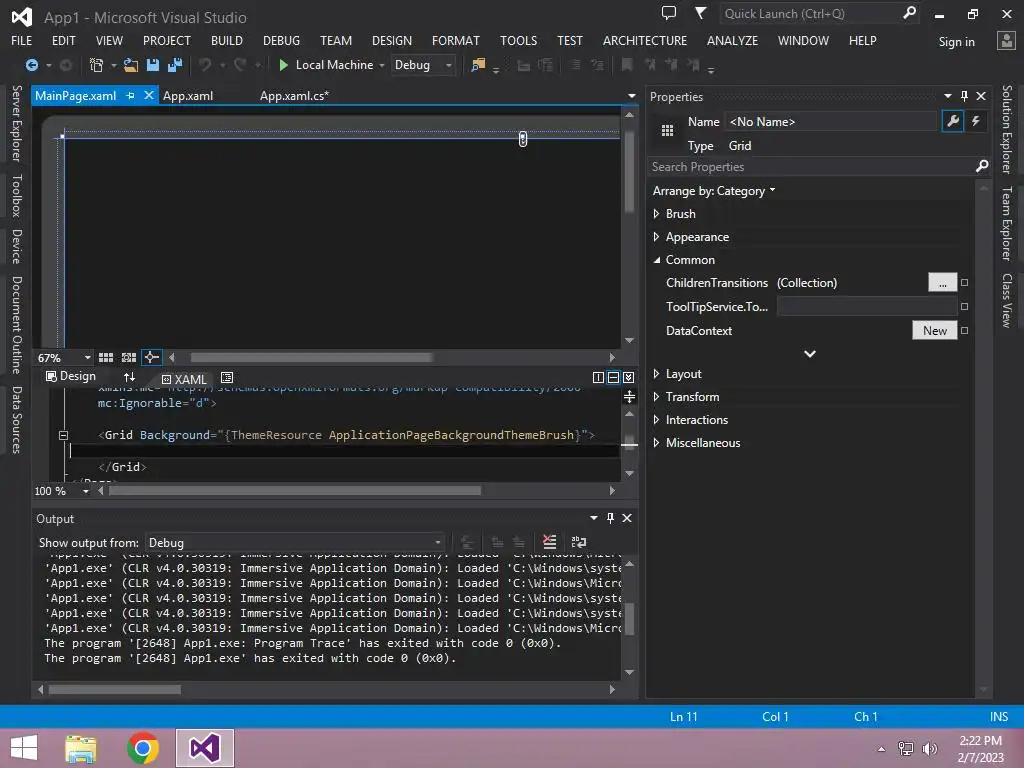Open the XAML document outline icon

click(227, 377)
